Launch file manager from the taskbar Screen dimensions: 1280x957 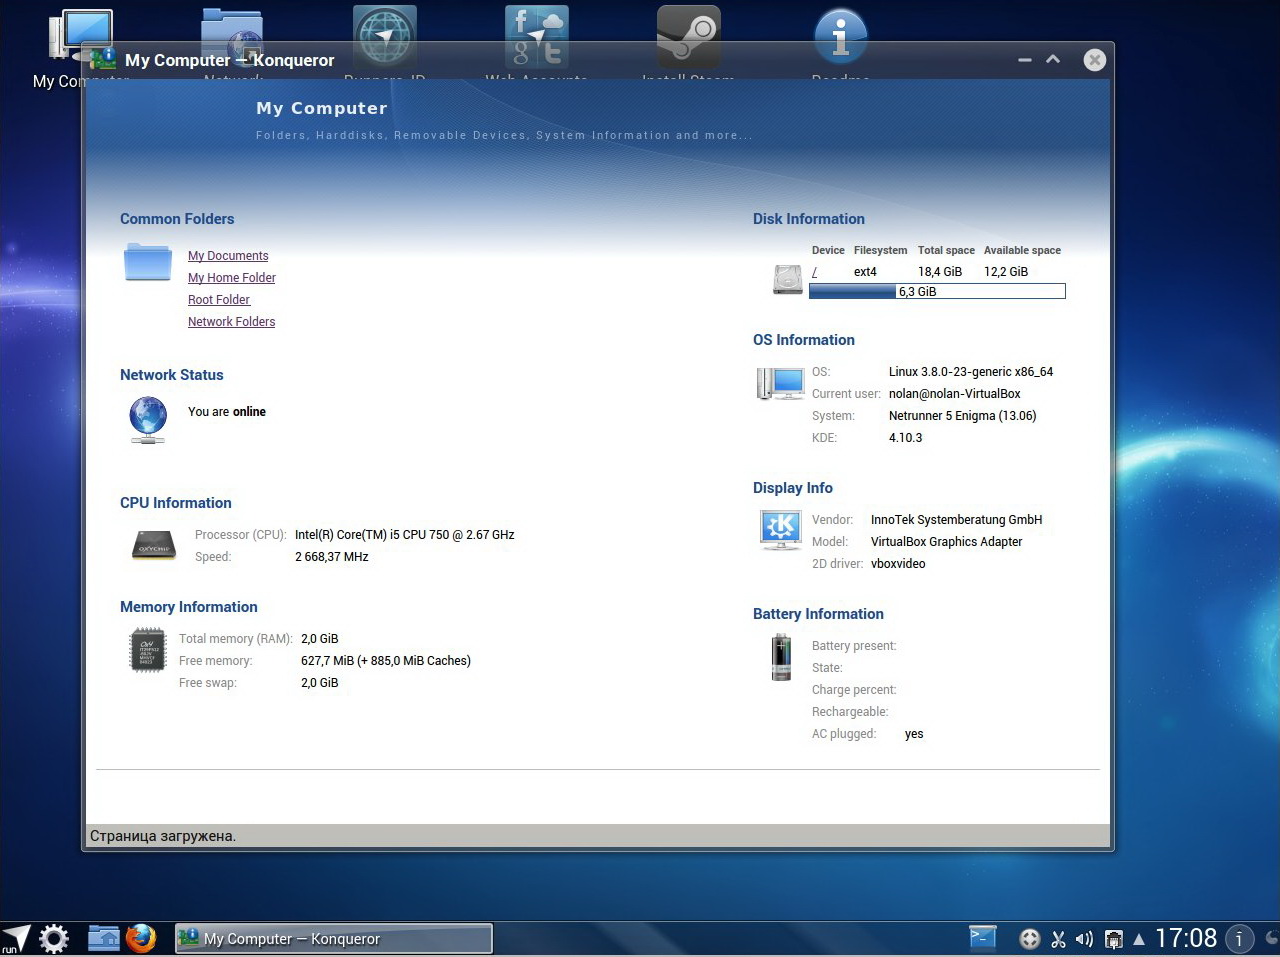click(x=103, y=938)
